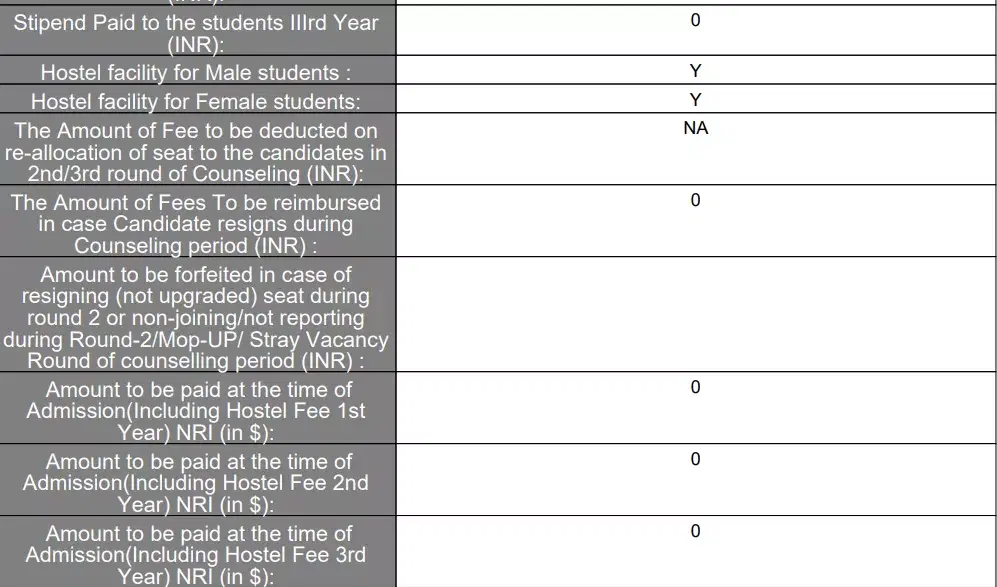Click the Hostel Fee 2nd Year NRI label
The image size is (997, 587).
196,483
